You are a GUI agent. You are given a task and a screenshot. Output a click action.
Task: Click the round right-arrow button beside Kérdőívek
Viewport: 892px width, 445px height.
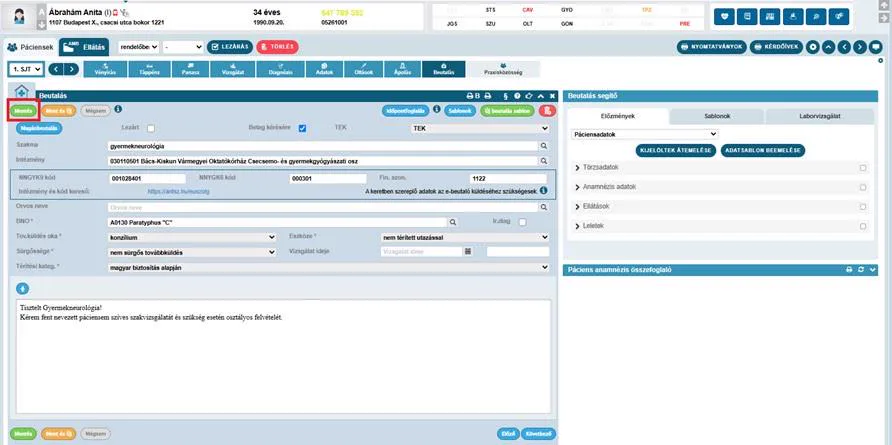pyautogui.click(x=860, y=47)
